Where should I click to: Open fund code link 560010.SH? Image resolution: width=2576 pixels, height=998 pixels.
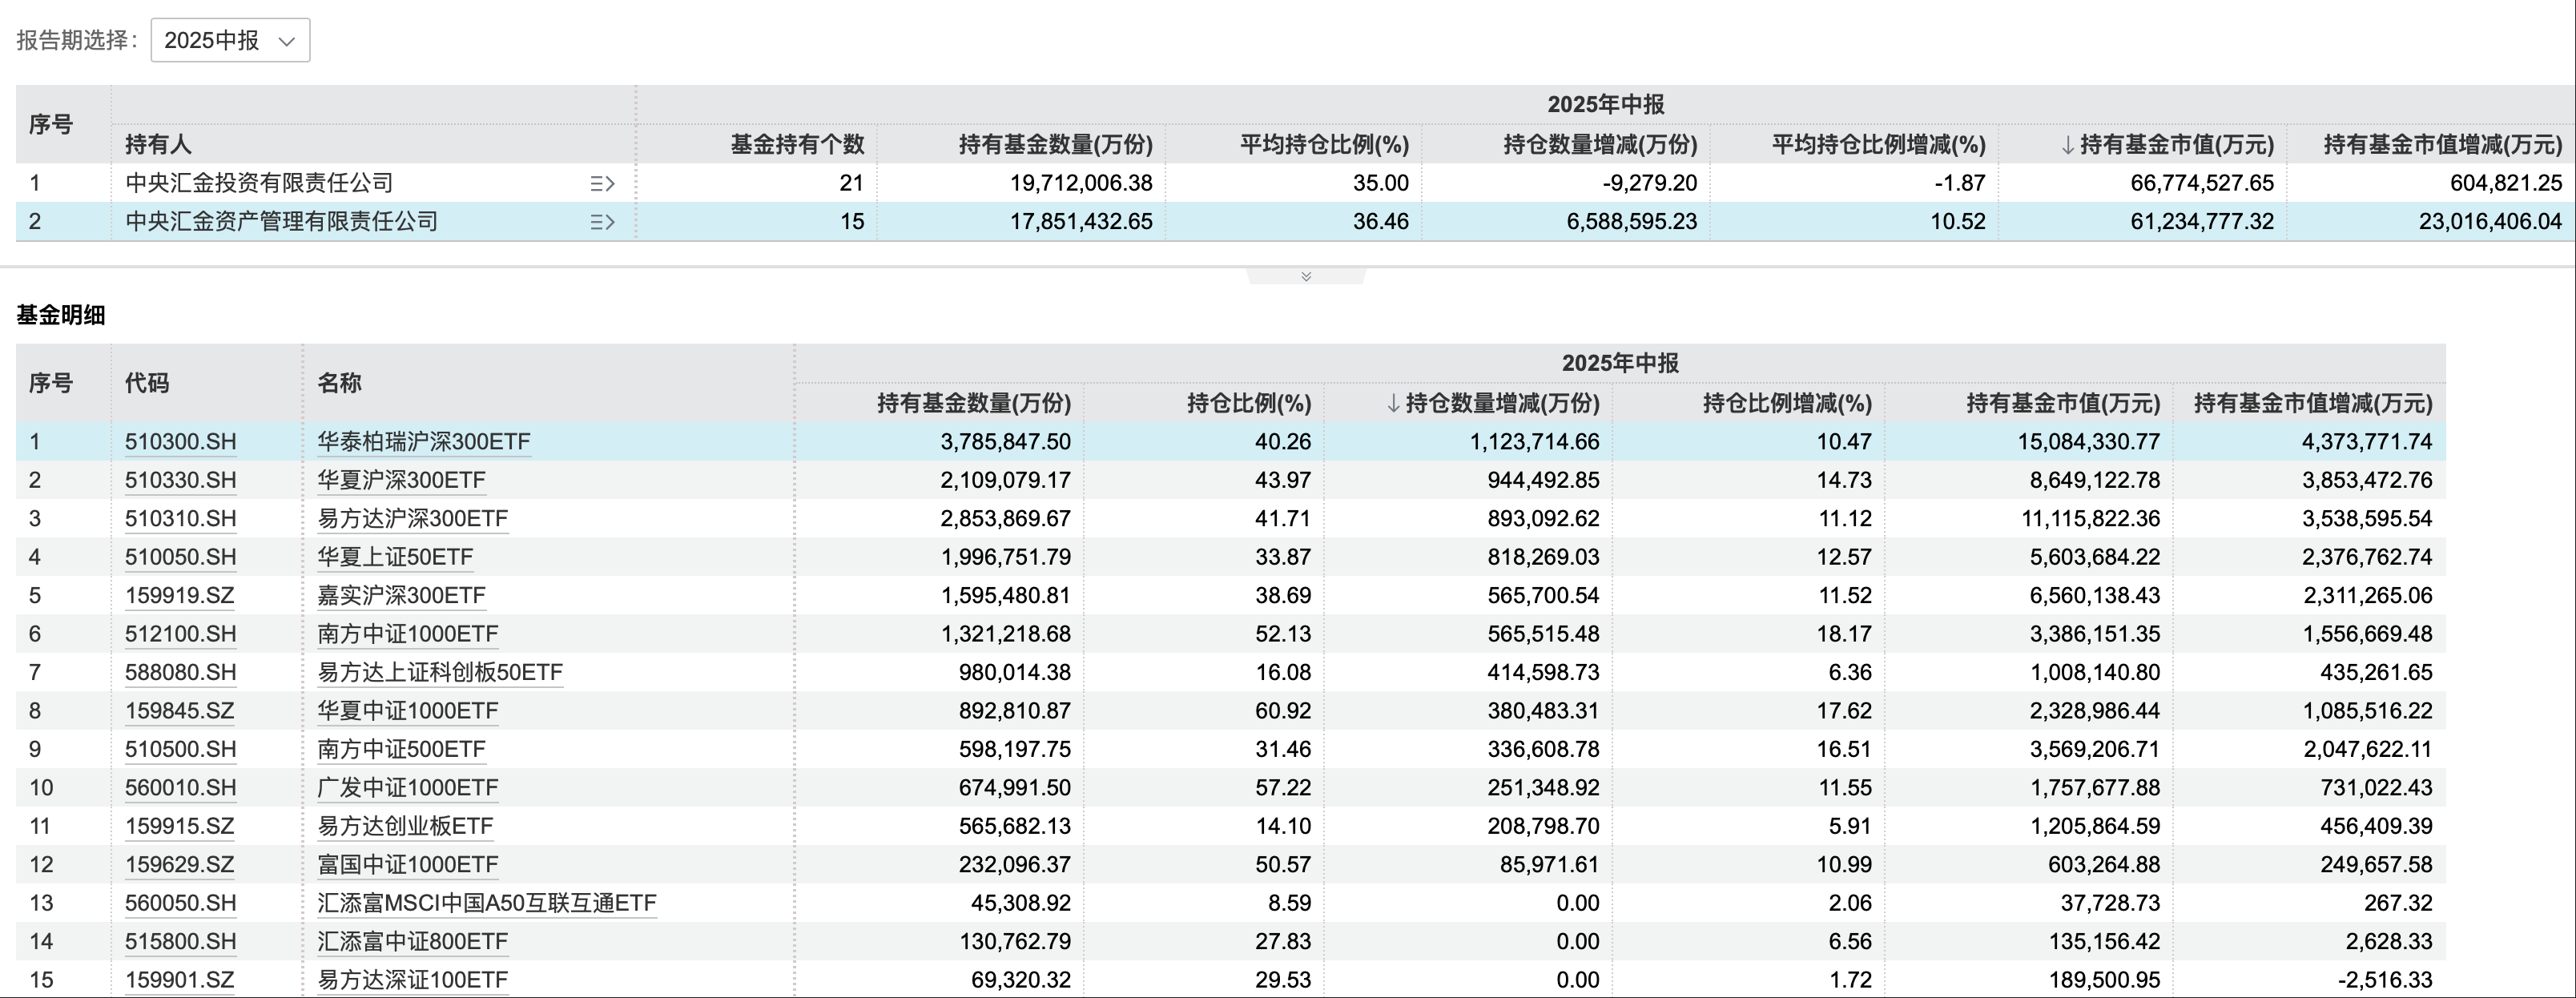(180, 788)
